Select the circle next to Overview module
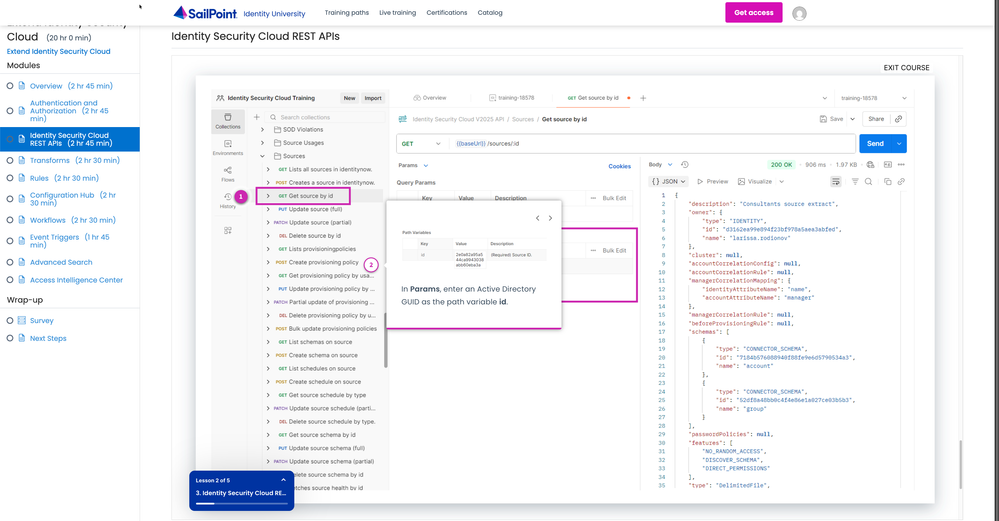This screenshot has height=521, width=999. point(10,85)
